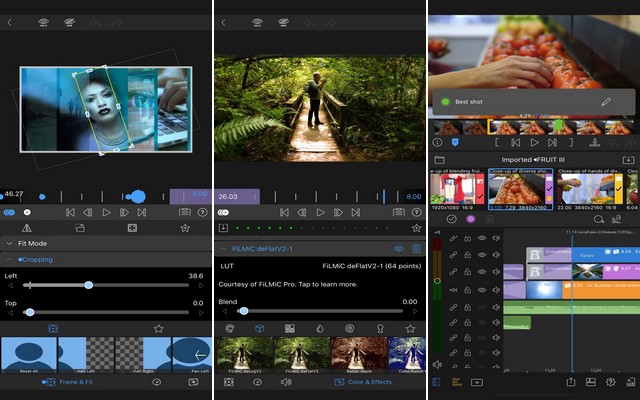Open speed tab beside Frame & Fit label
This screenshot has width=640, height=400.
(x=157, y=382)
